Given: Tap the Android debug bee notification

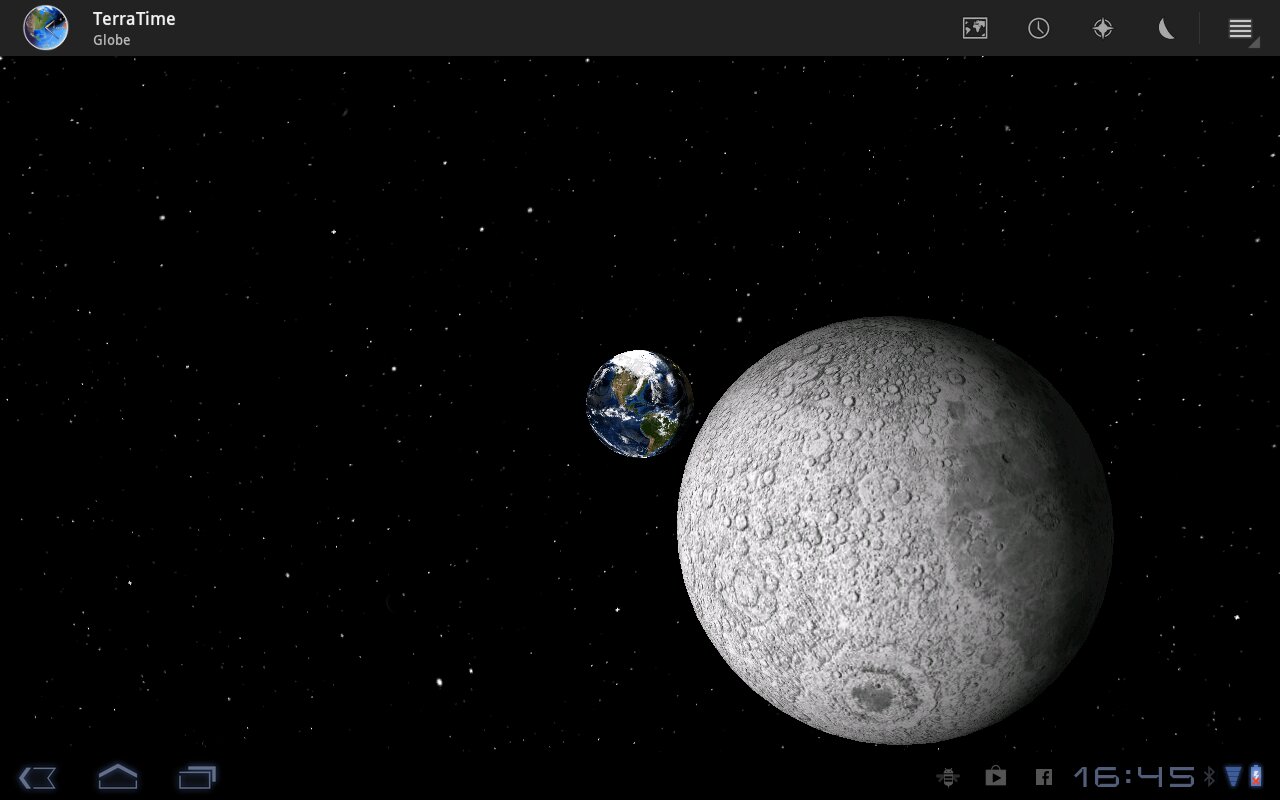Looking at the screenshot, I should click(x=947, y=777).
